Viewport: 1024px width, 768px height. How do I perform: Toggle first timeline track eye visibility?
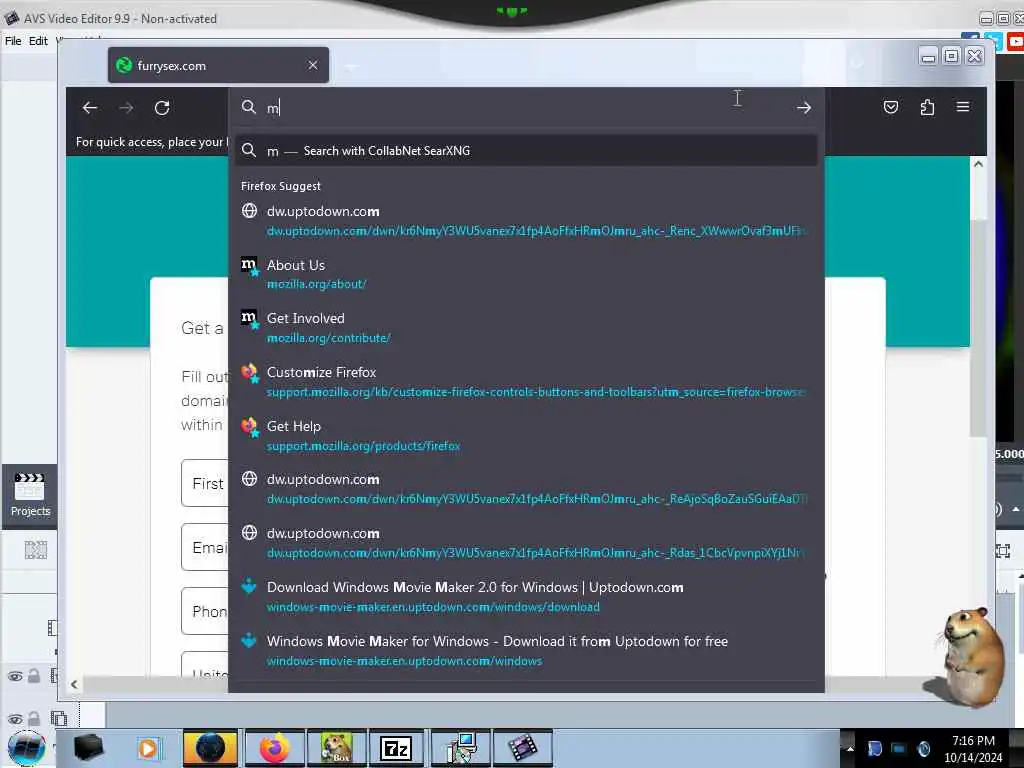pos(15,677)
